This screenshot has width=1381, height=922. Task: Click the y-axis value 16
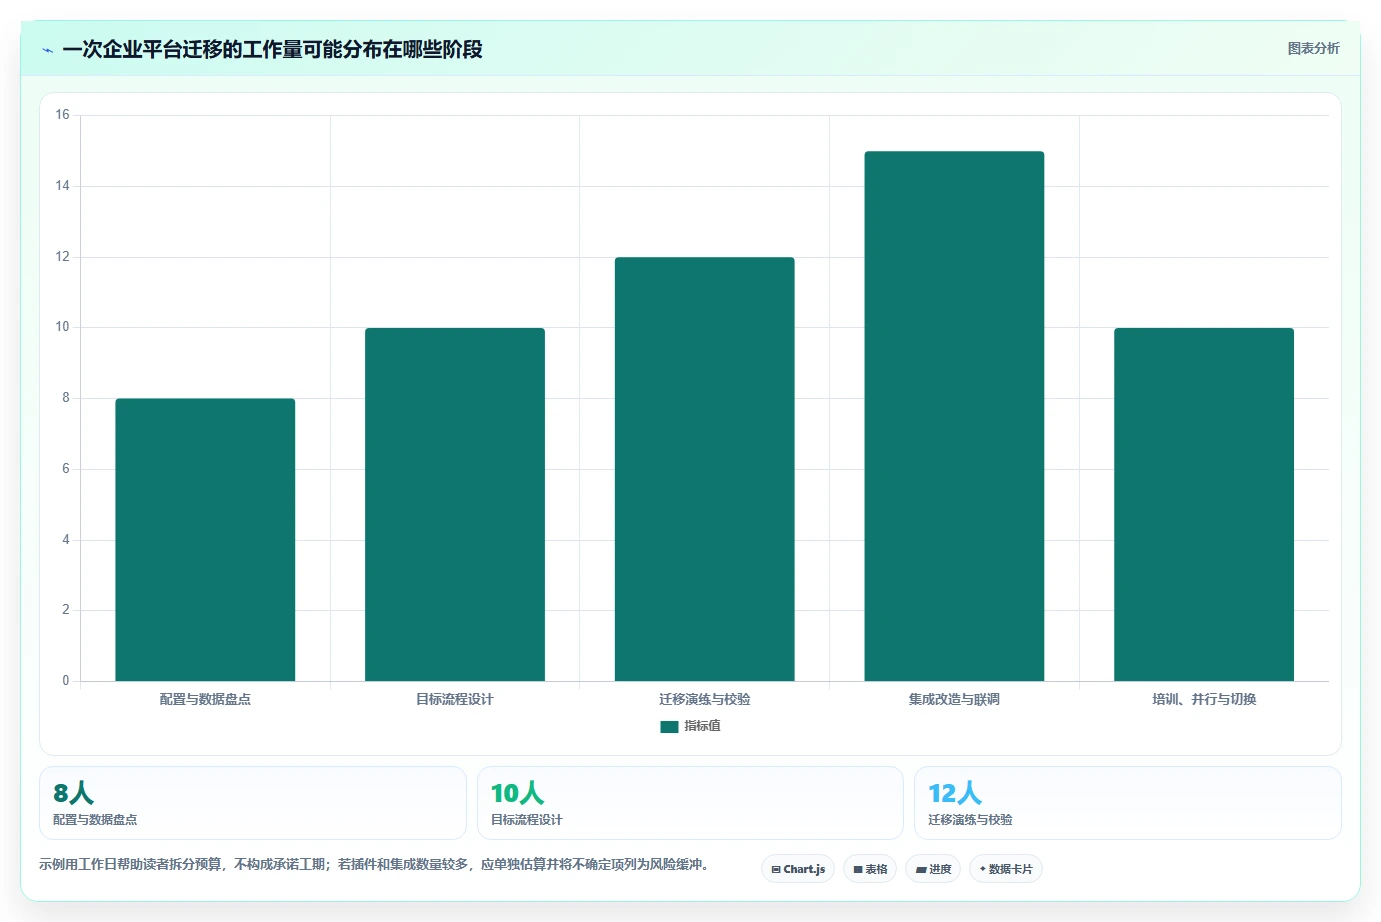[63, 115]
